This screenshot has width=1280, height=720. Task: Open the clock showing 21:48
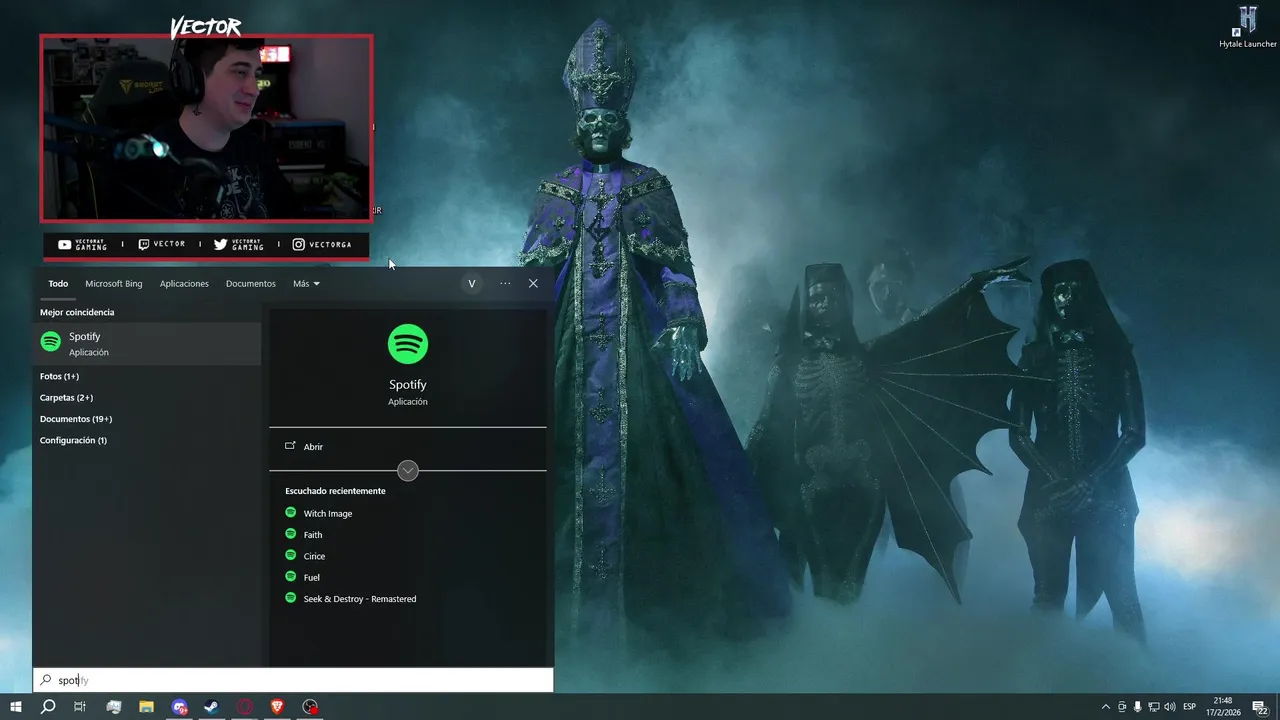tap(1222, 707)
